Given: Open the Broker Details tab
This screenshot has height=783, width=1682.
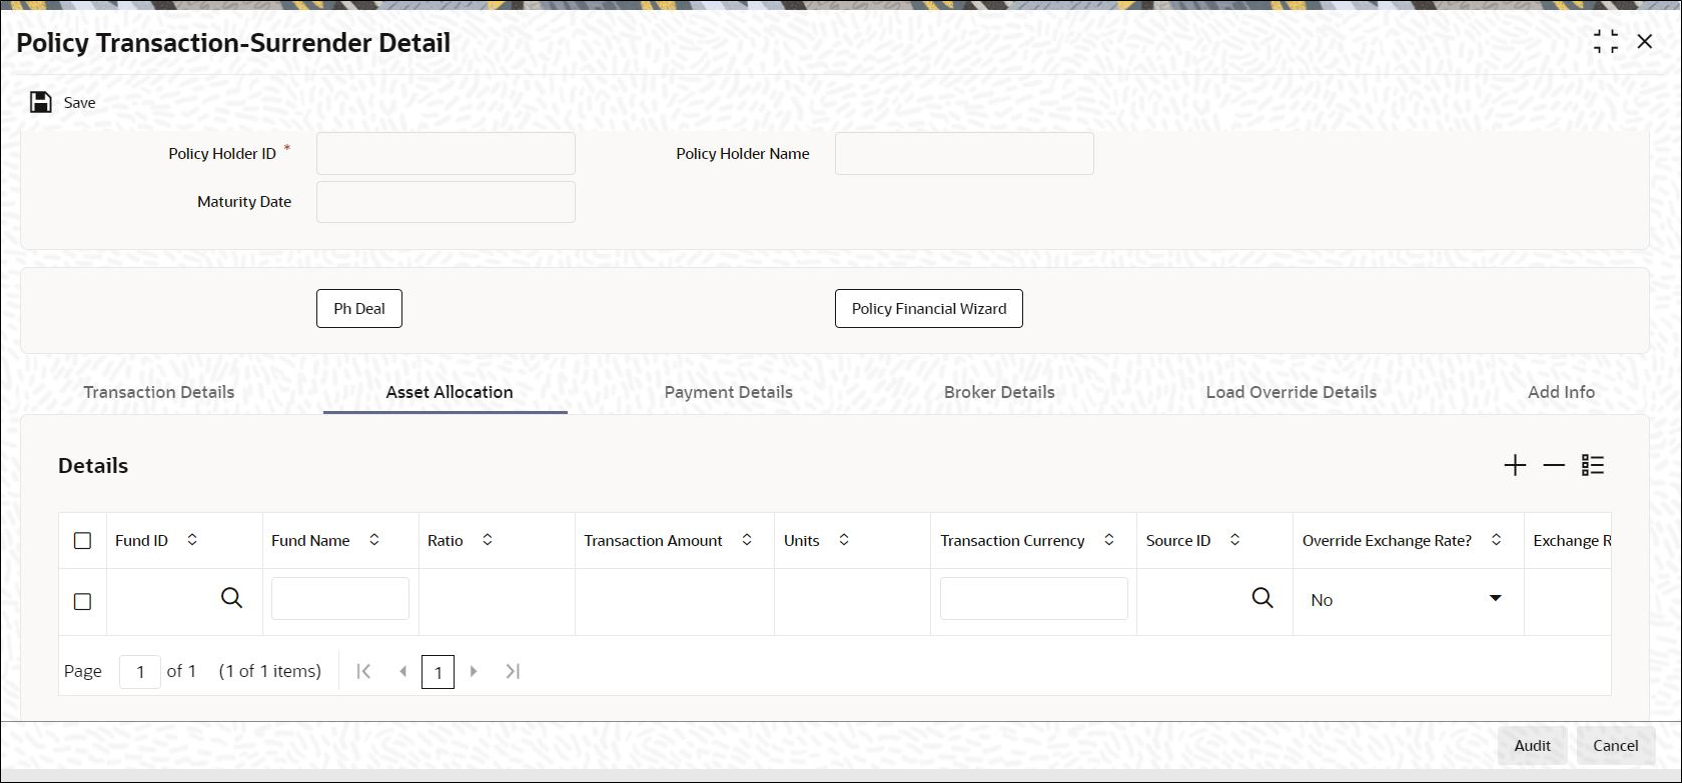Looking at the screenshot, I should click(x=999, y=392).
